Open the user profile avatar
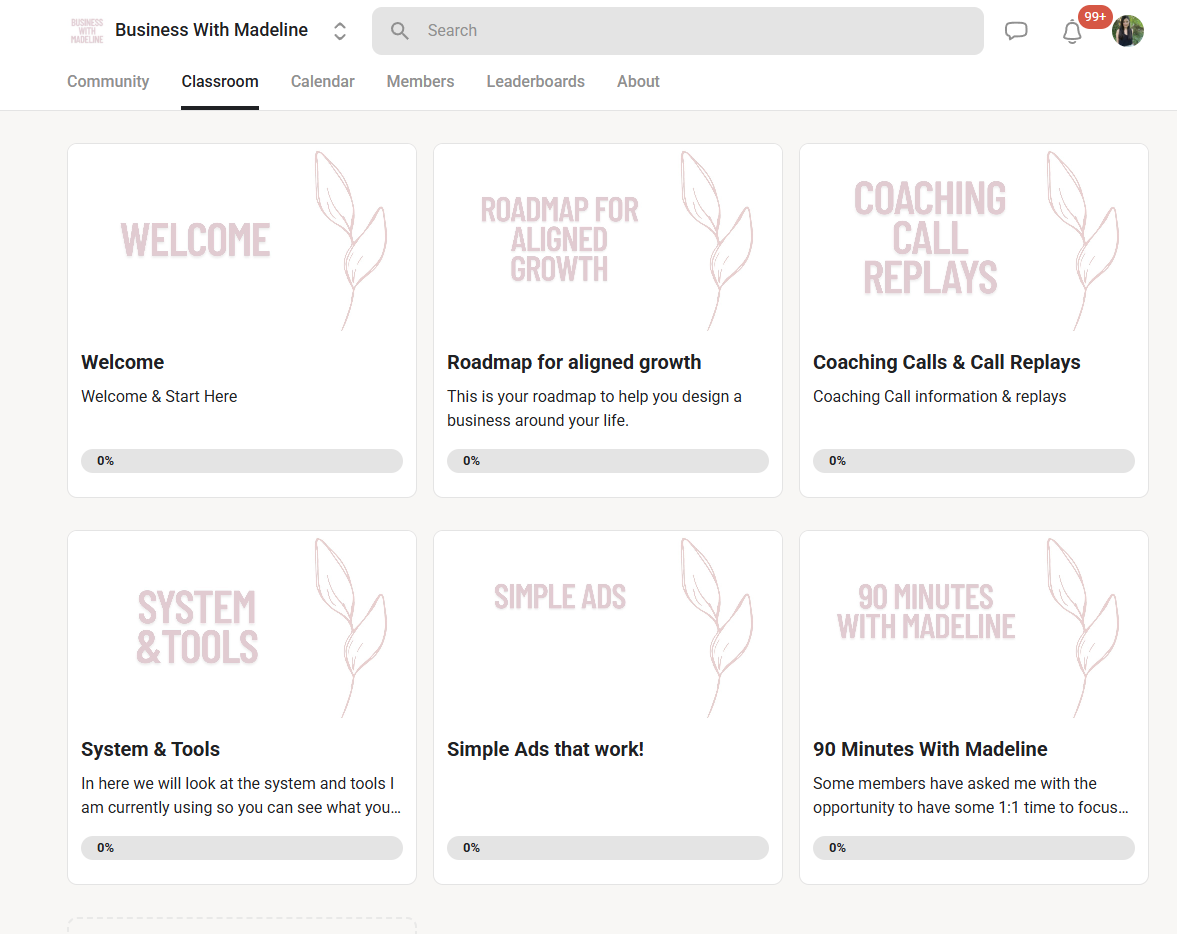This screenshot has width=1177, height=934. (x=1128, y=31)
